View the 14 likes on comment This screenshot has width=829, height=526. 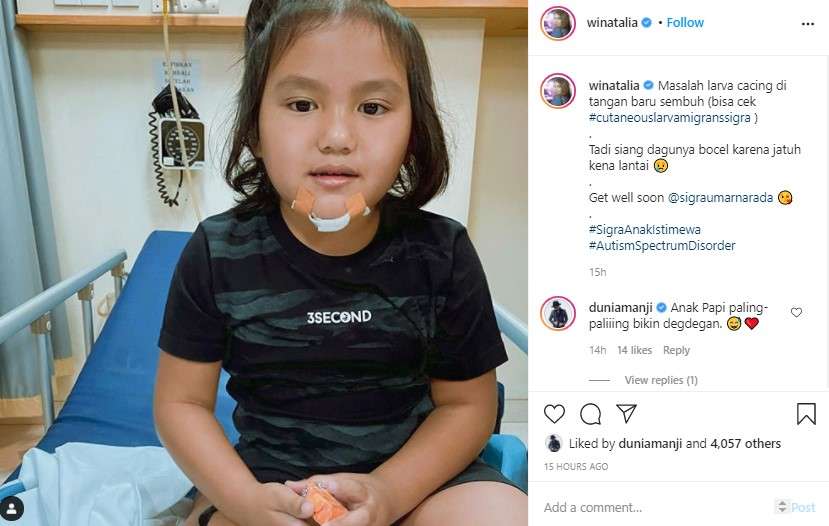[634, 350]
